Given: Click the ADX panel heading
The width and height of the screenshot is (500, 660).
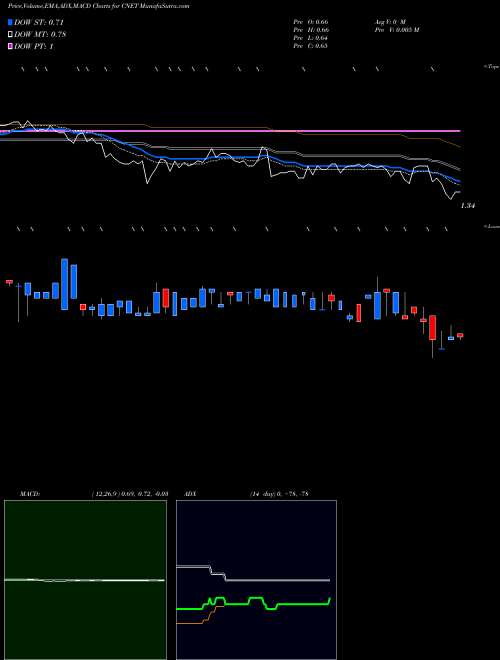Looking at the screenshot, I should coord(191,494).
